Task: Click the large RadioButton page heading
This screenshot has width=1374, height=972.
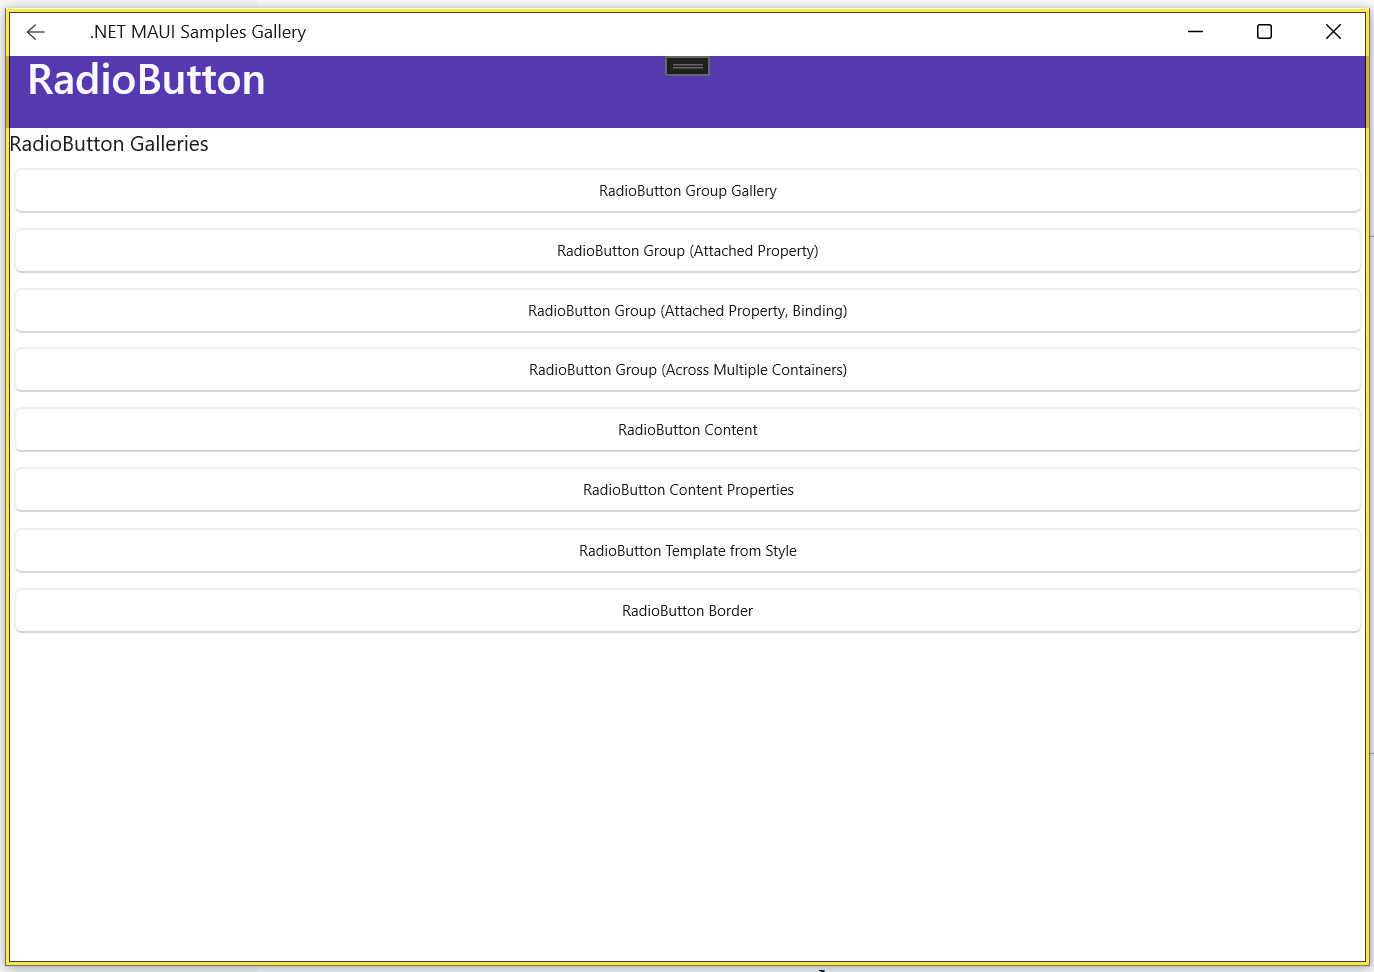Action: (147, 80)
